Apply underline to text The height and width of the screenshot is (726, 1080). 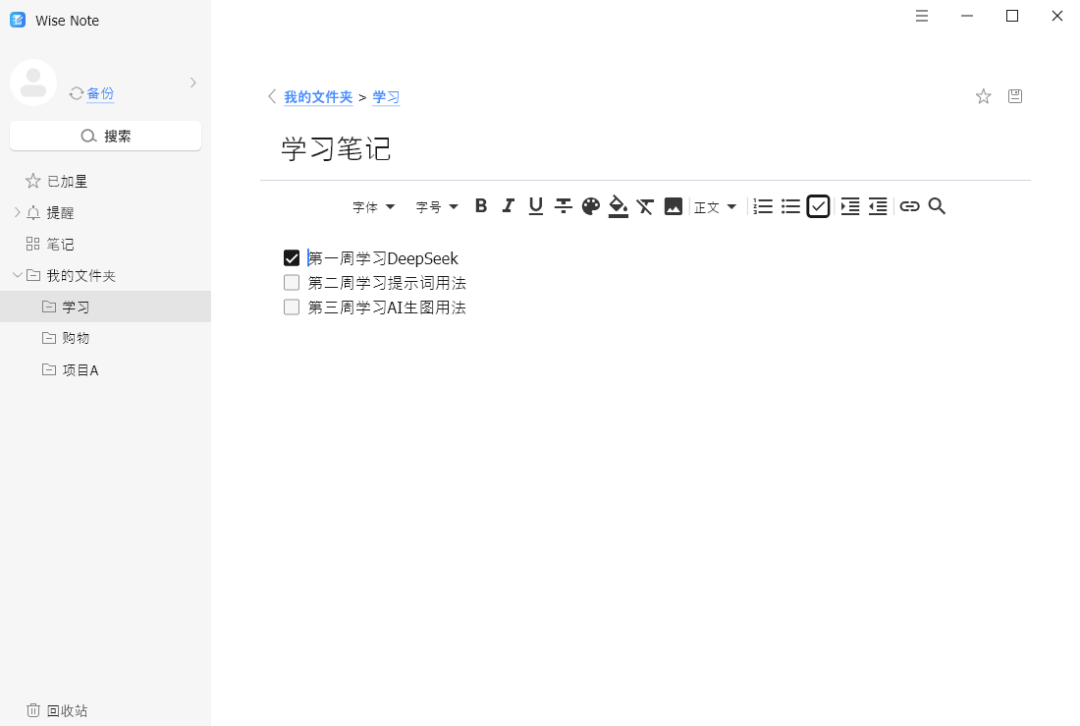(x=536, y=206)
